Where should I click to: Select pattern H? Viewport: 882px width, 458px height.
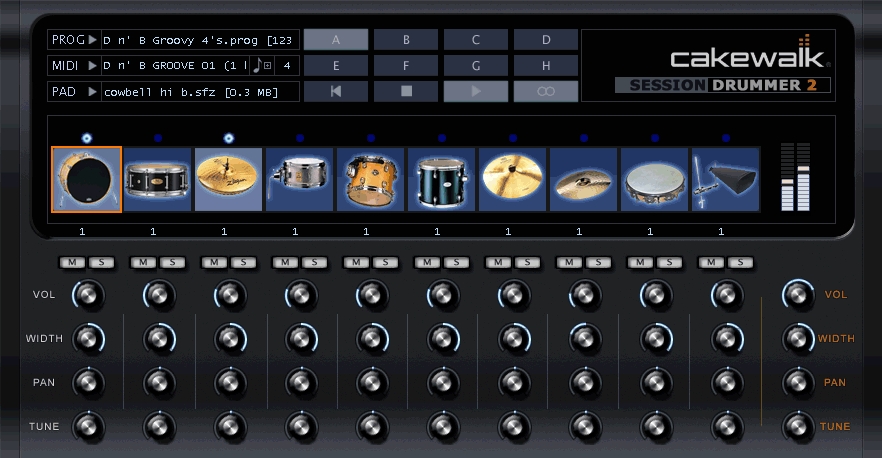click(x=546, y=65)
